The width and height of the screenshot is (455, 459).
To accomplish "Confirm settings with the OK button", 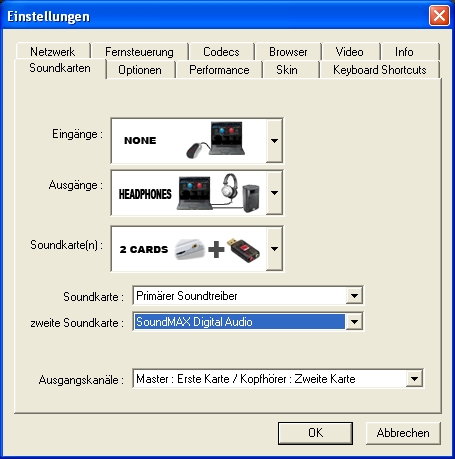I will 315,433.
